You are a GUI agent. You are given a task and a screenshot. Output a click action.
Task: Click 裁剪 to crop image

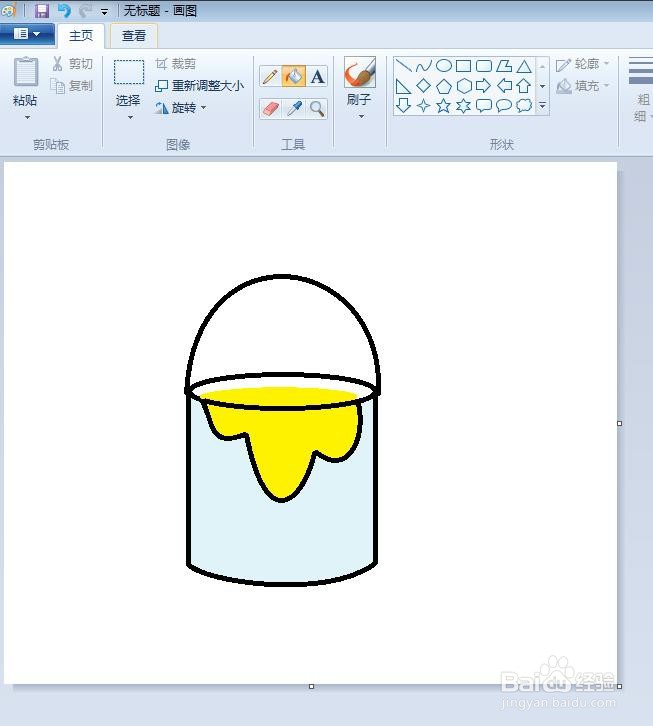click(176, 64)
